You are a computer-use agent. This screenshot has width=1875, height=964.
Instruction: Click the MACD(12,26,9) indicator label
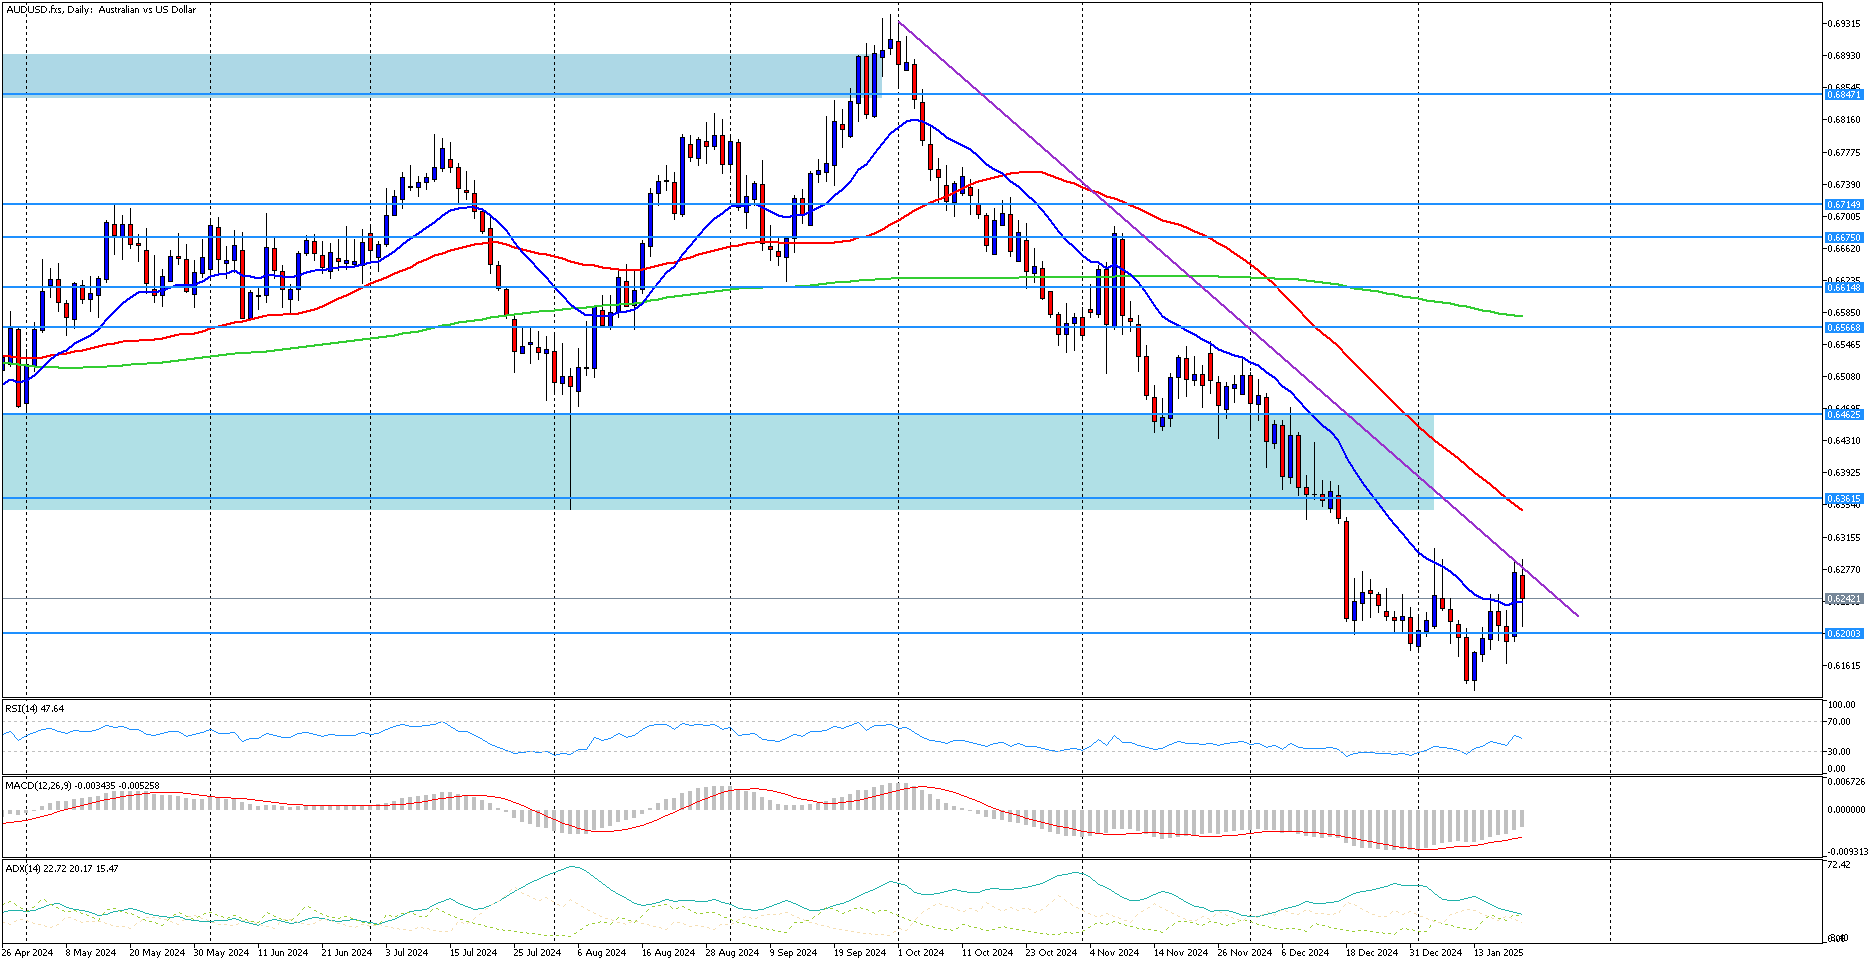pos(82,786)
